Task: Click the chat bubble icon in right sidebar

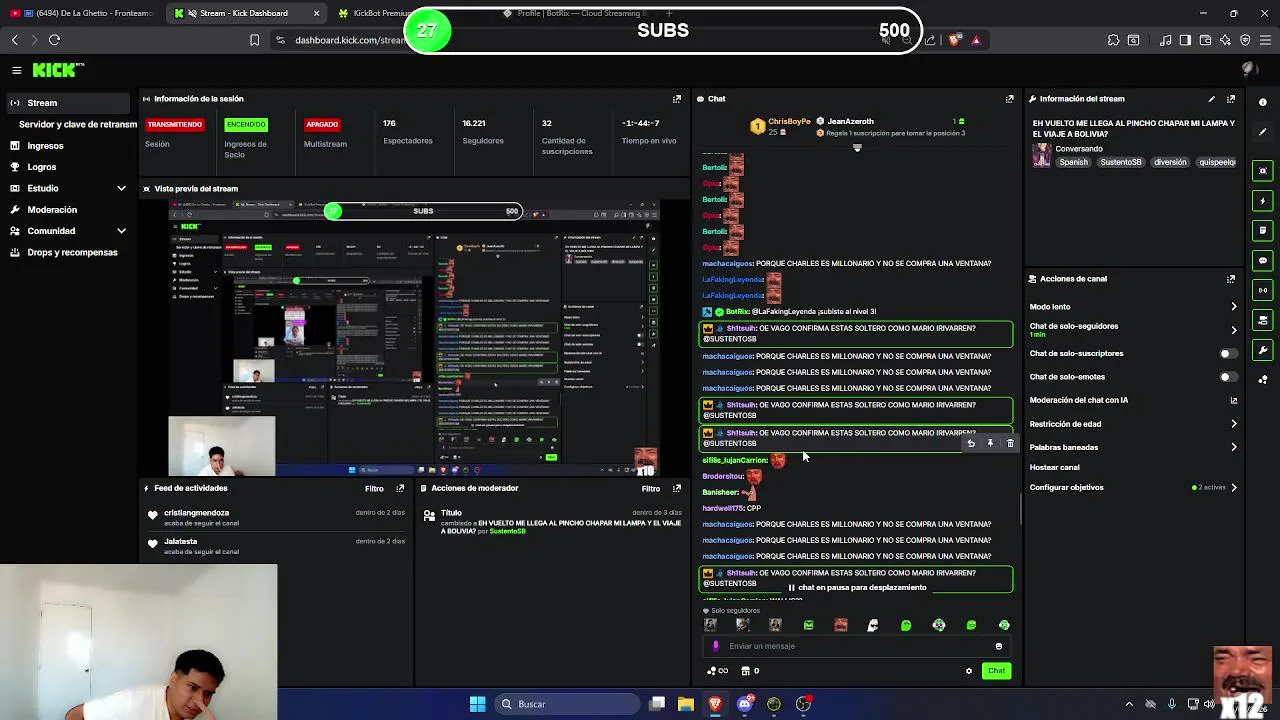Action: pyautogui.click(x=1263, y=260)
